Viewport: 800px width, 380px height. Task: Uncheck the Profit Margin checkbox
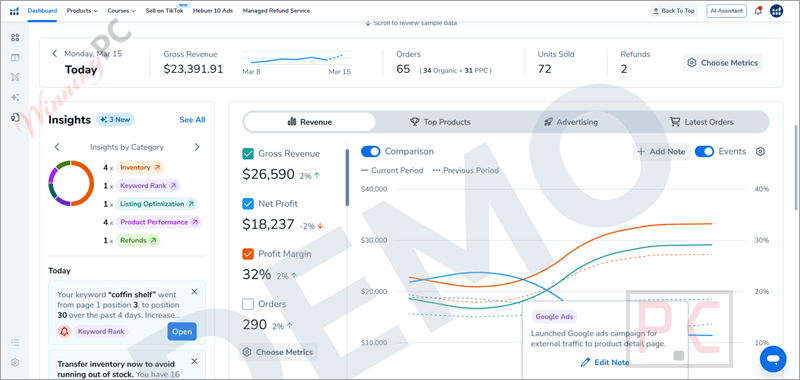(x=248, y=254)
